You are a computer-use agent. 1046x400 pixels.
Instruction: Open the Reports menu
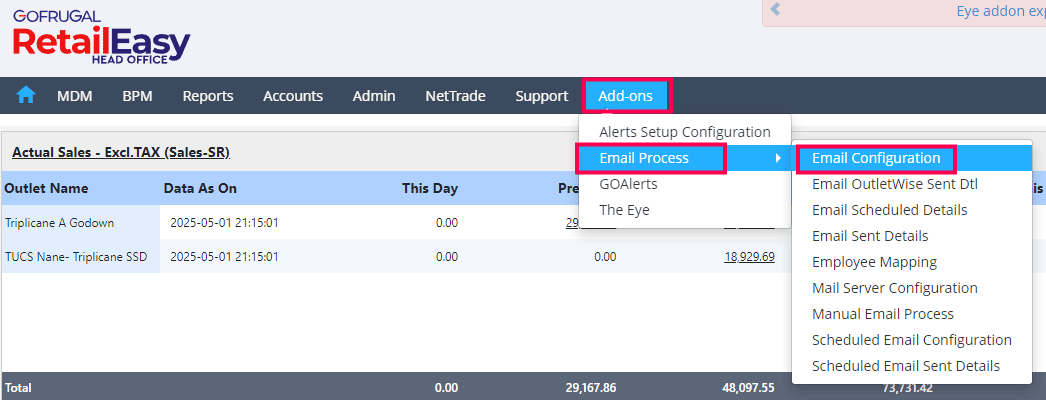pyautogui.click(x=208, y=96)
